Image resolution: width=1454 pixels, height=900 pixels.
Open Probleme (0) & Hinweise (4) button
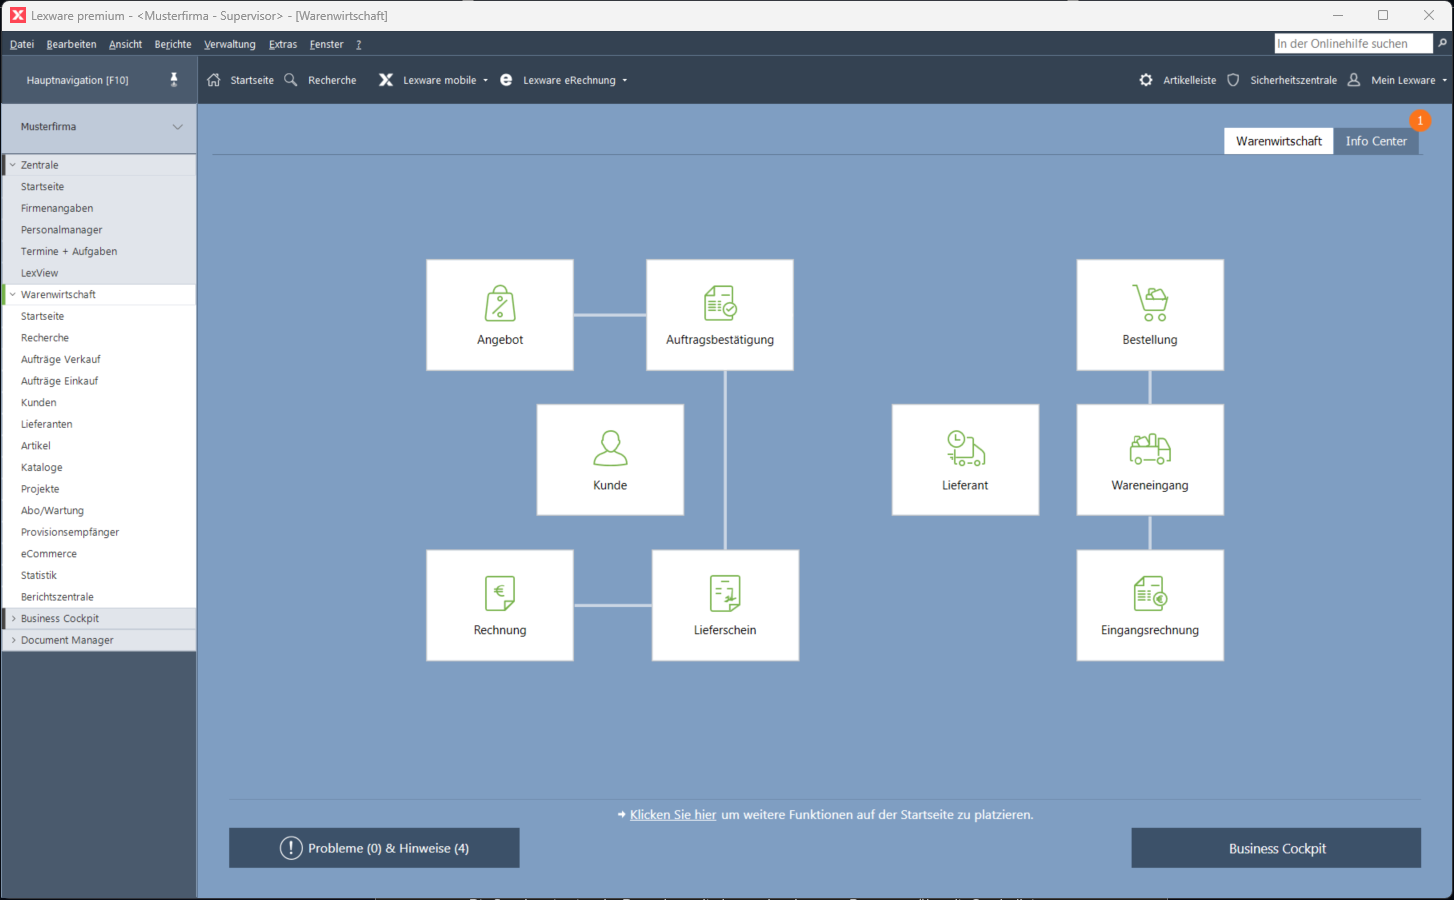pos(374,848)
